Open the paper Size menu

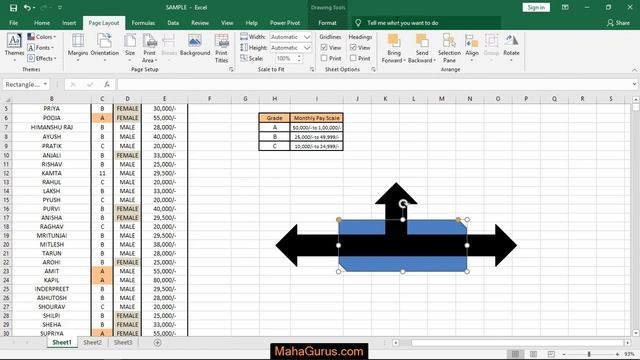(130, 48)
